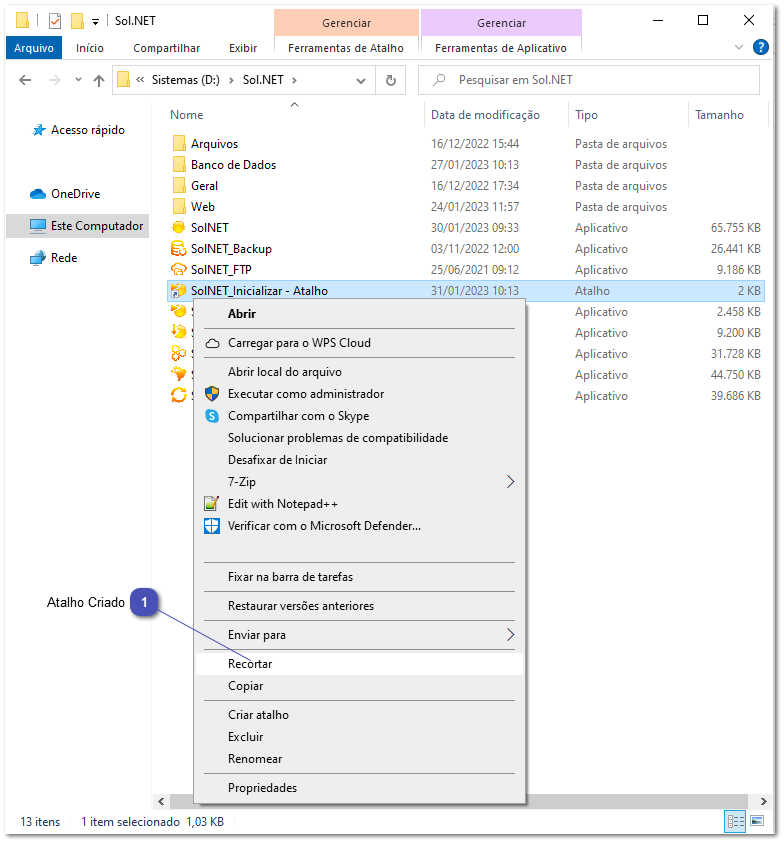Screen dimensions: 784x843
Task: Click the Geral folder icon
Action: pos(179,185)
